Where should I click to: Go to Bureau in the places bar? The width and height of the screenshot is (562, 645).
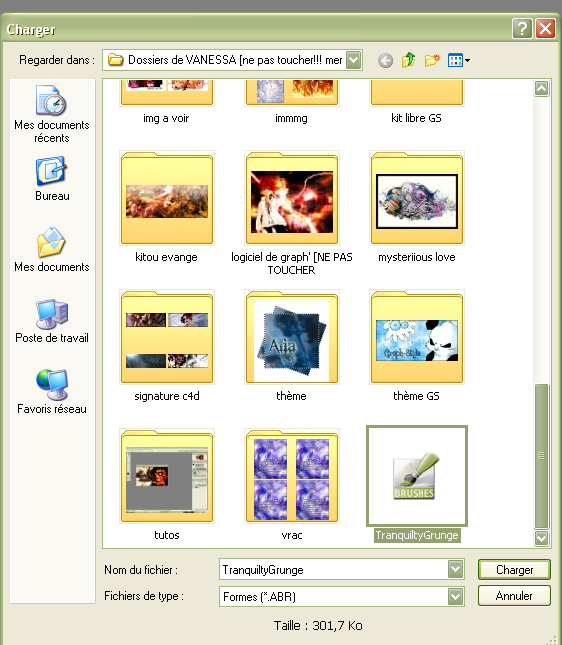[52, 179]
